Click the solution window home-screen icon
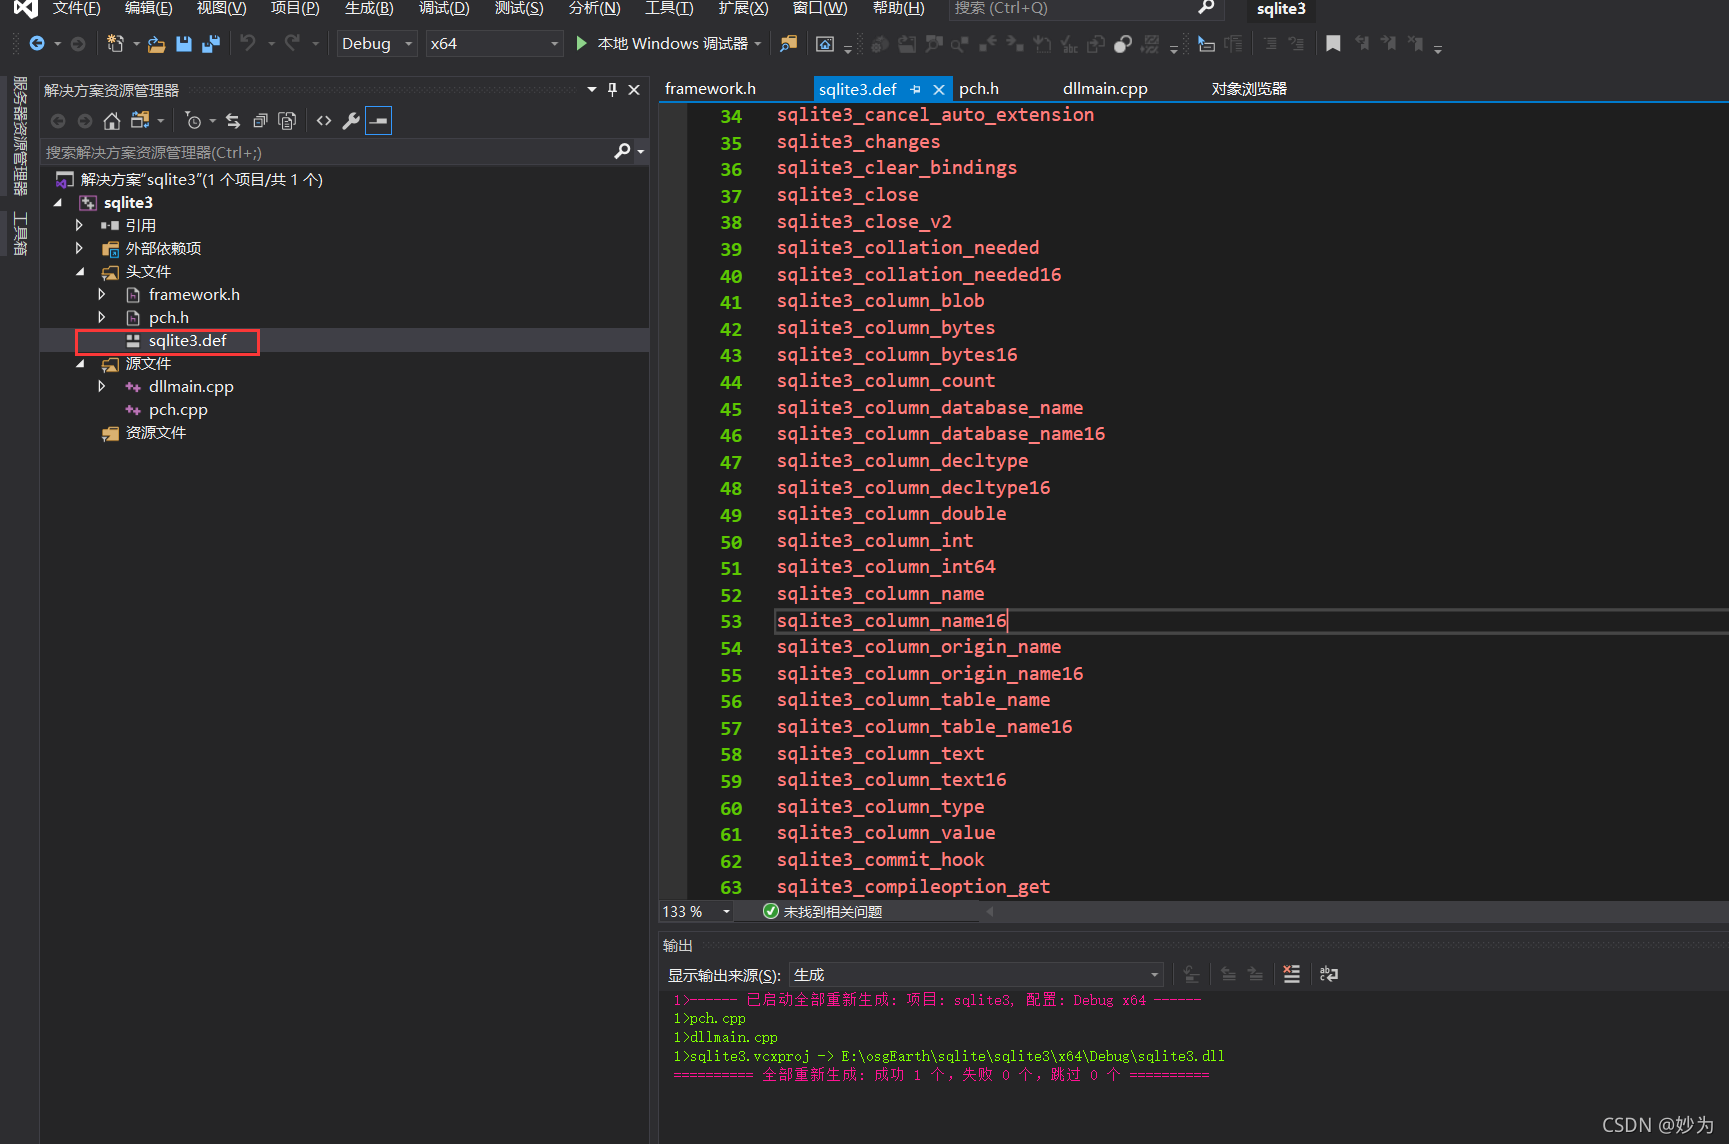The height and width of the screenshot is (1144, 1729). pos(825,44)
